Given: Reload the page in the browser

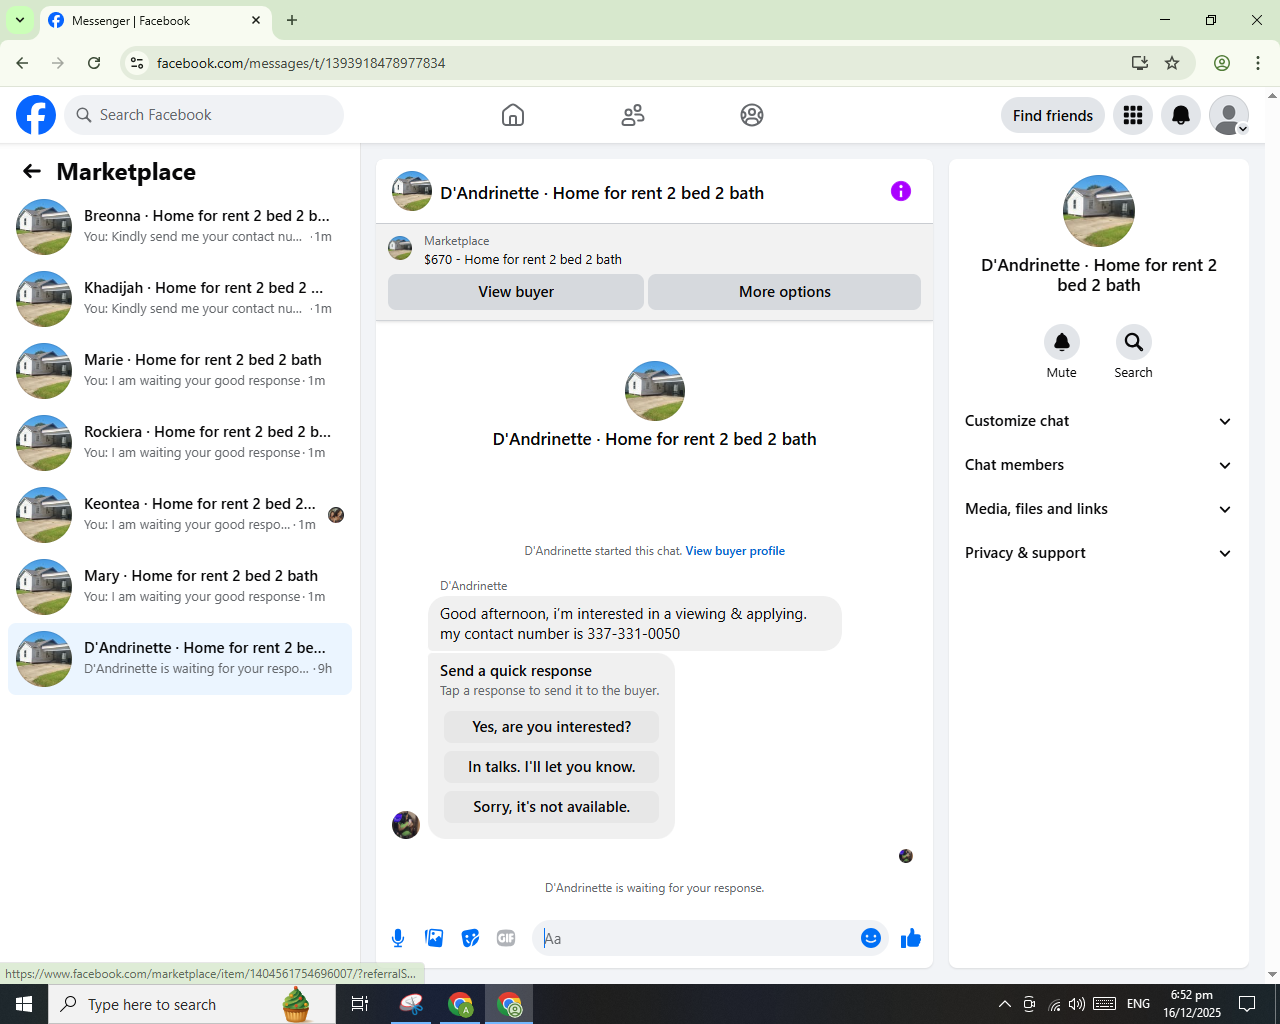Looking at the screenshot, I should click(x=94, y=63).
